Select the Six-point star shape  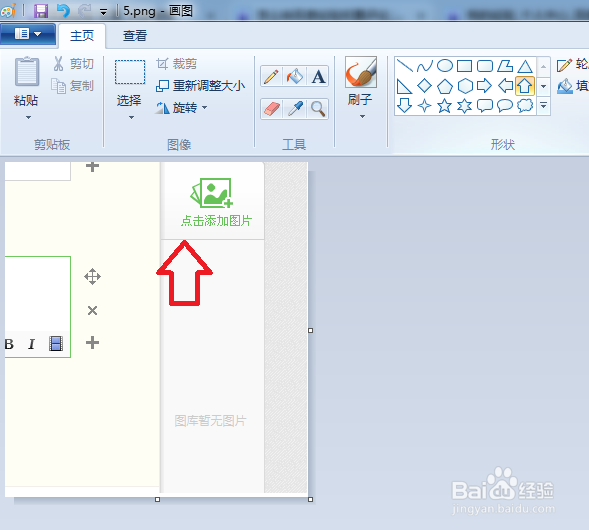point(465,106)
